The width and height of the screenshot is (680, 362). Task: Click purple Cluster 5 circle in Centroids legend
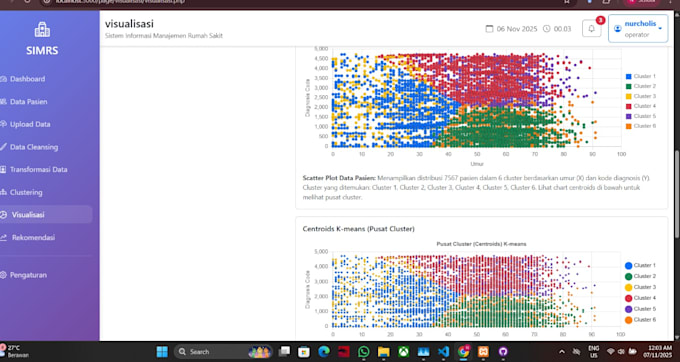[x=628, y=309]
